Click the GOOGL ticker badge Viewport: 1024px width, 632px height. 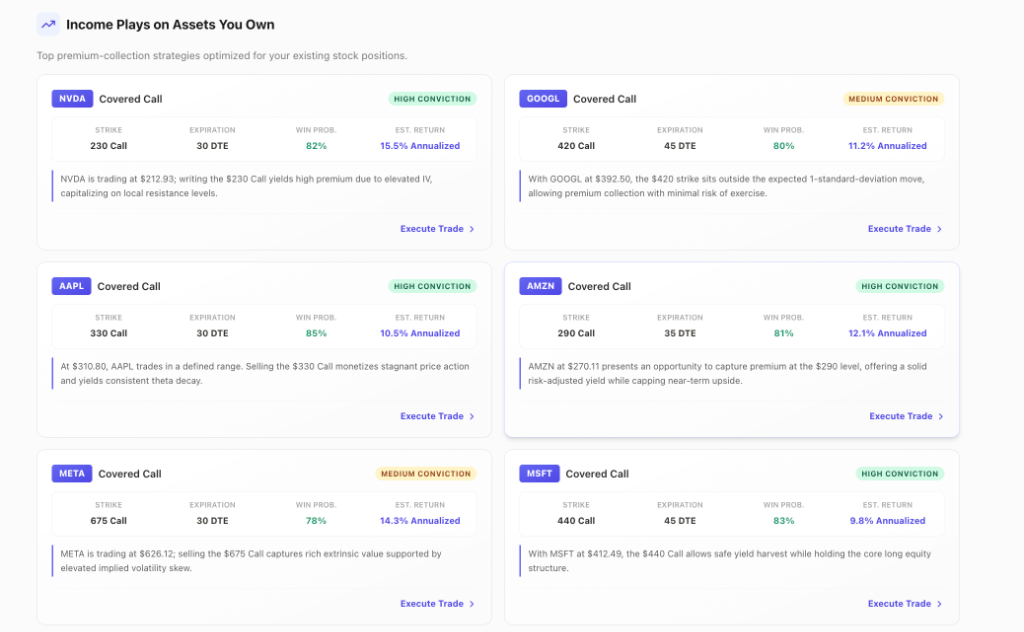tap(543, 99)
